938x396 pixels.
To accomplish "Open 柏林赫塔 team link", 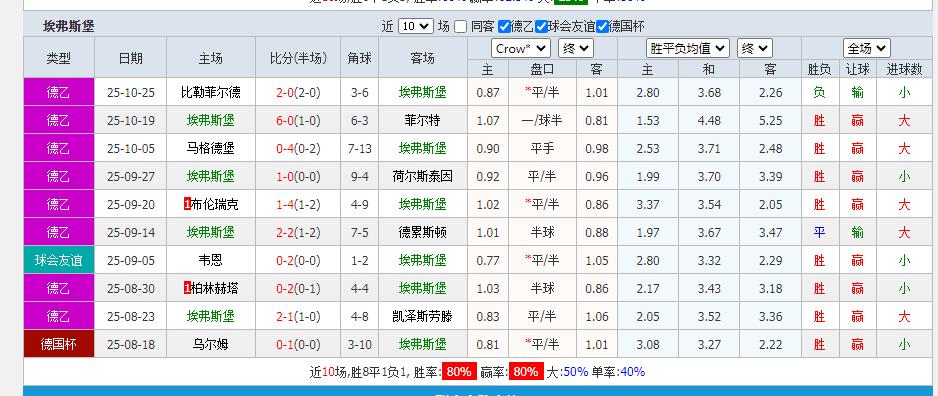I will (x=215, y=288).
